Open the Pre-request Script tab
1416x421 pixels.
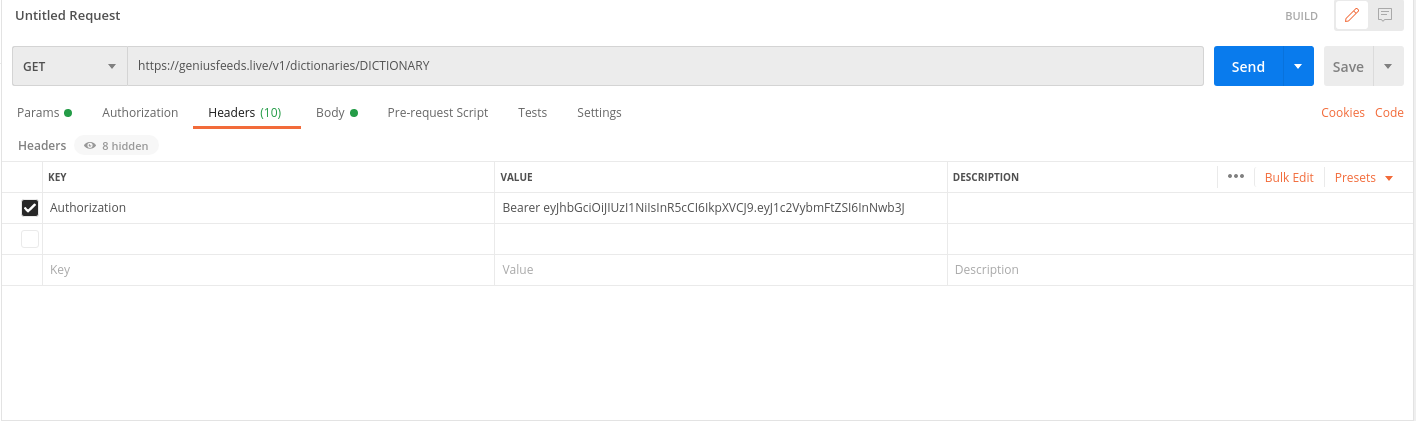click(437, 113)
